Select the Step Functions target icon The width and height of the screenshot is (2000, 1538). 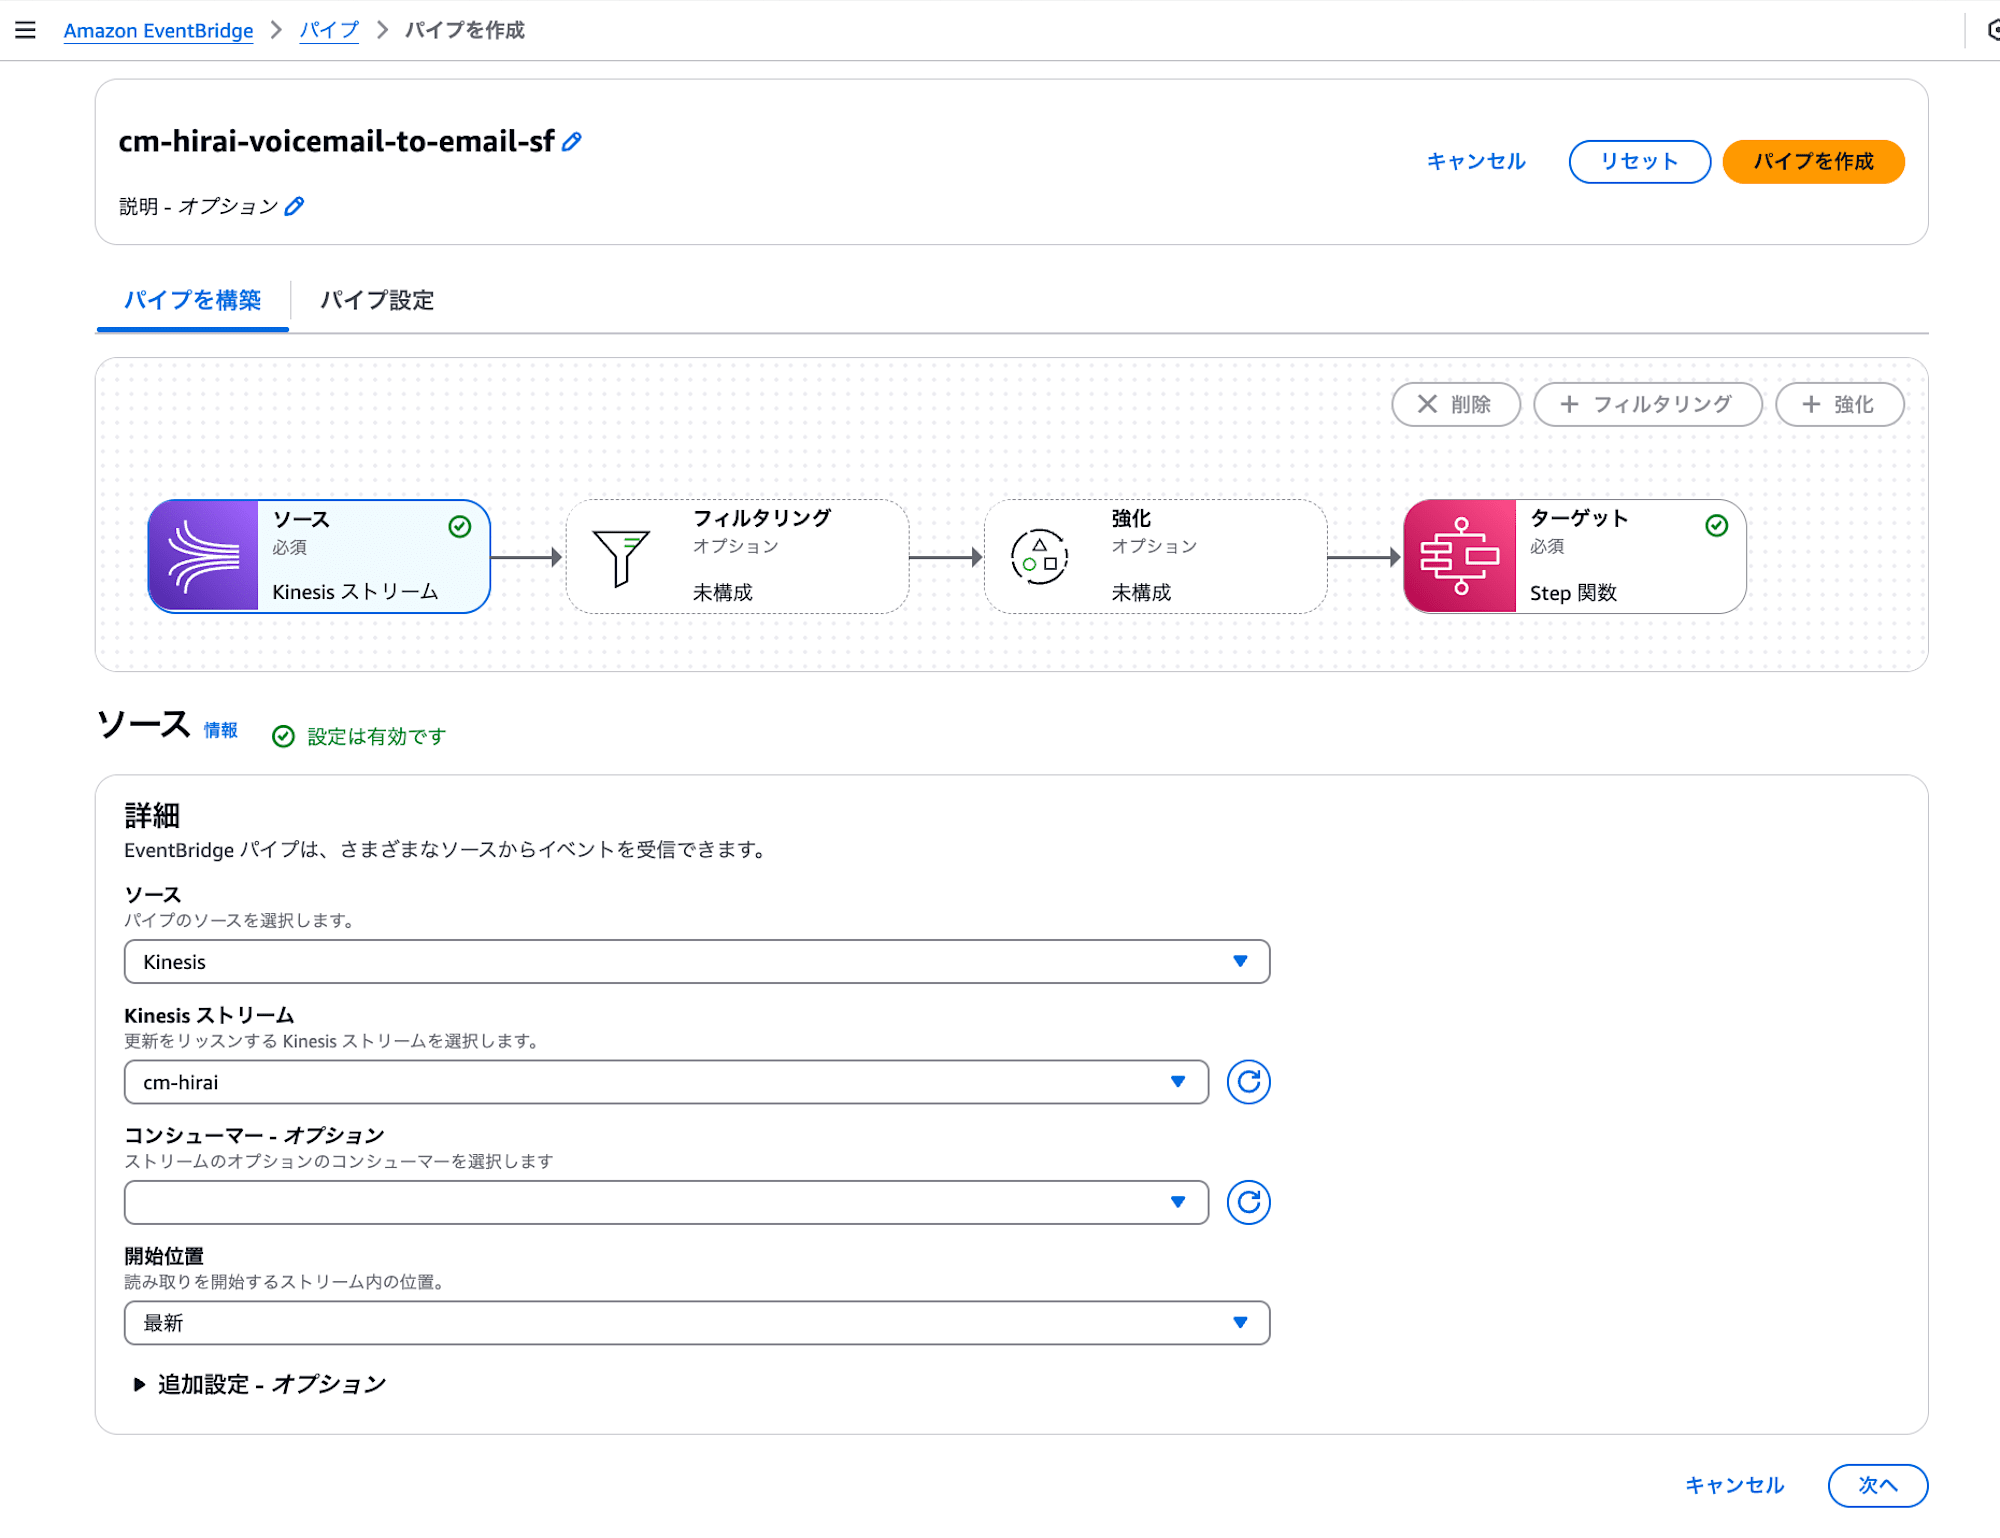coord(1460,556)
